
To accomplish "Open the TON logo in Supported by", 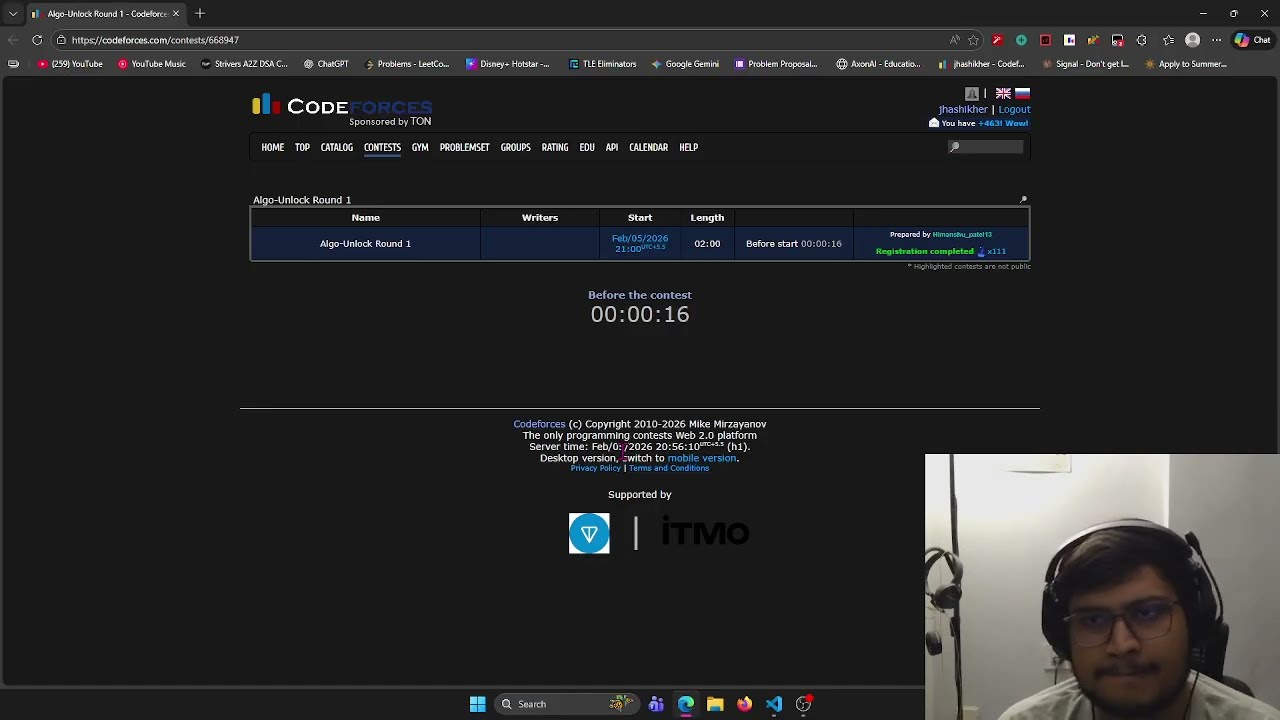I will point(589,533).
